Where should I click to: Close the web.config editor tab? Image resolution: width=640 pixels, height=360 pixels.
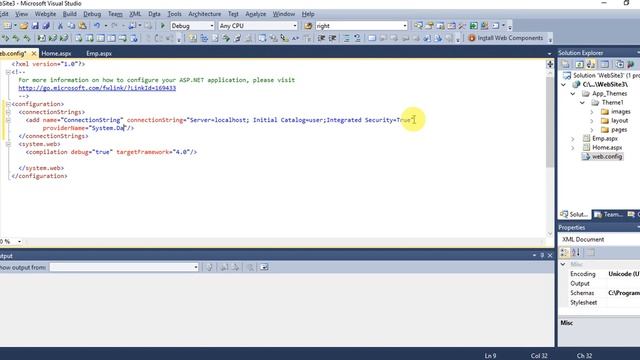[x=34, y=53]
